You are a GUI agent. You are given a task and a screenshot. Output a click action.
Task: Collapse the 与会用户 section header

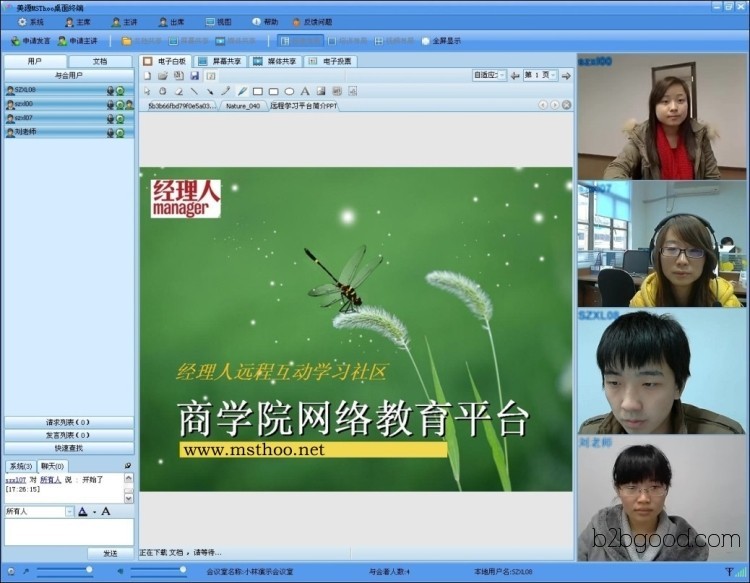69,76
